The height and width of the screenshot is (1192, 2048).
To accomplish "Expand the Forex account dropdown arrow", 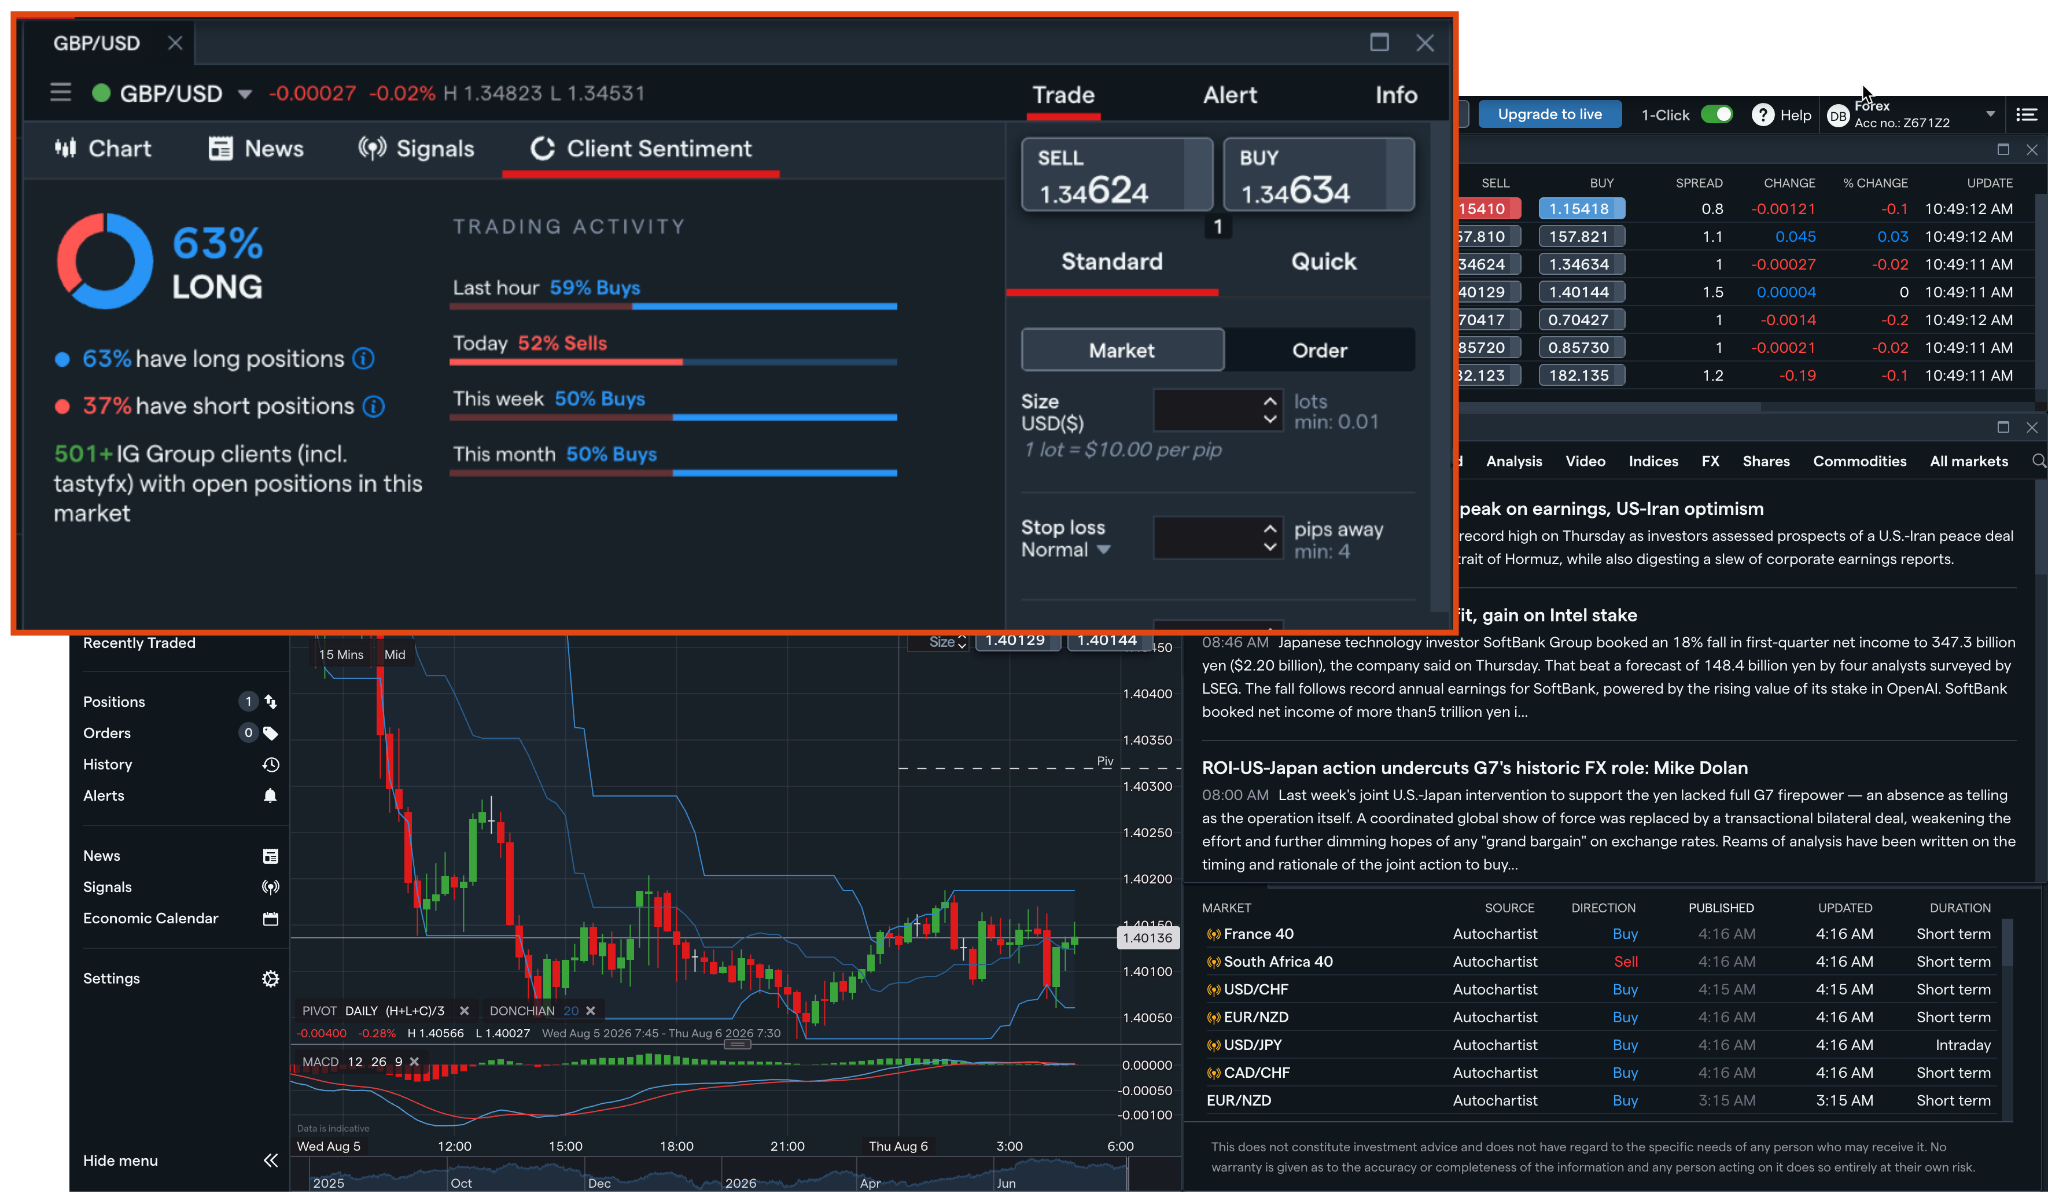I will (1991, 114).
